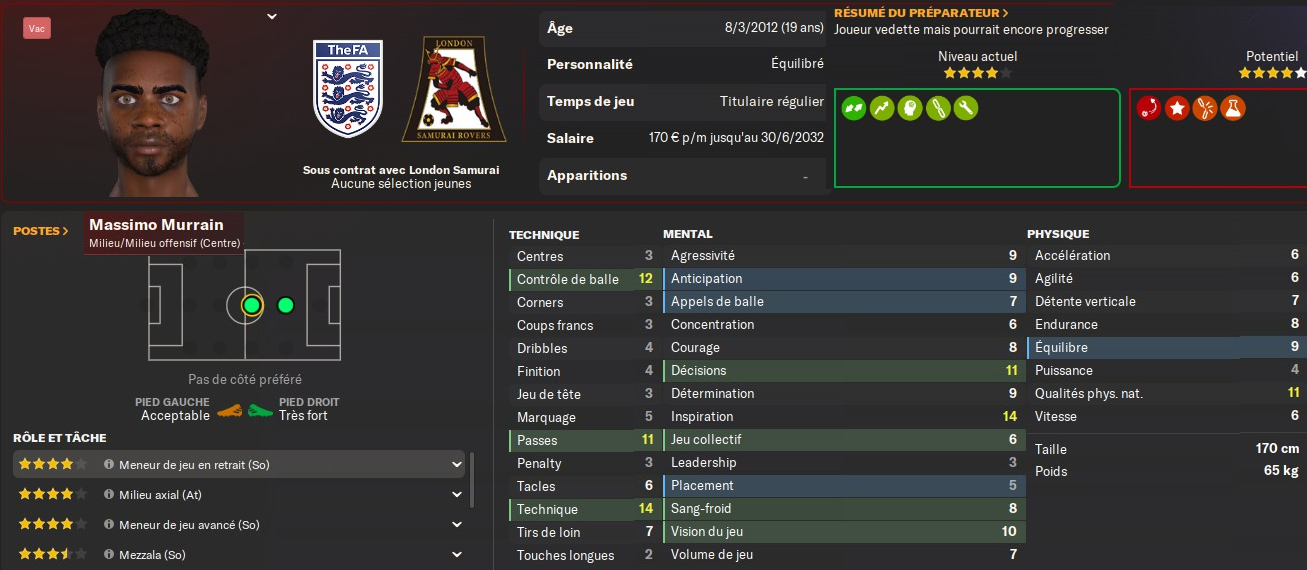The height and width of the screenshot is (570, 1307).
Task: Click the TheFA England crest
Action: [x=347, y=89]
